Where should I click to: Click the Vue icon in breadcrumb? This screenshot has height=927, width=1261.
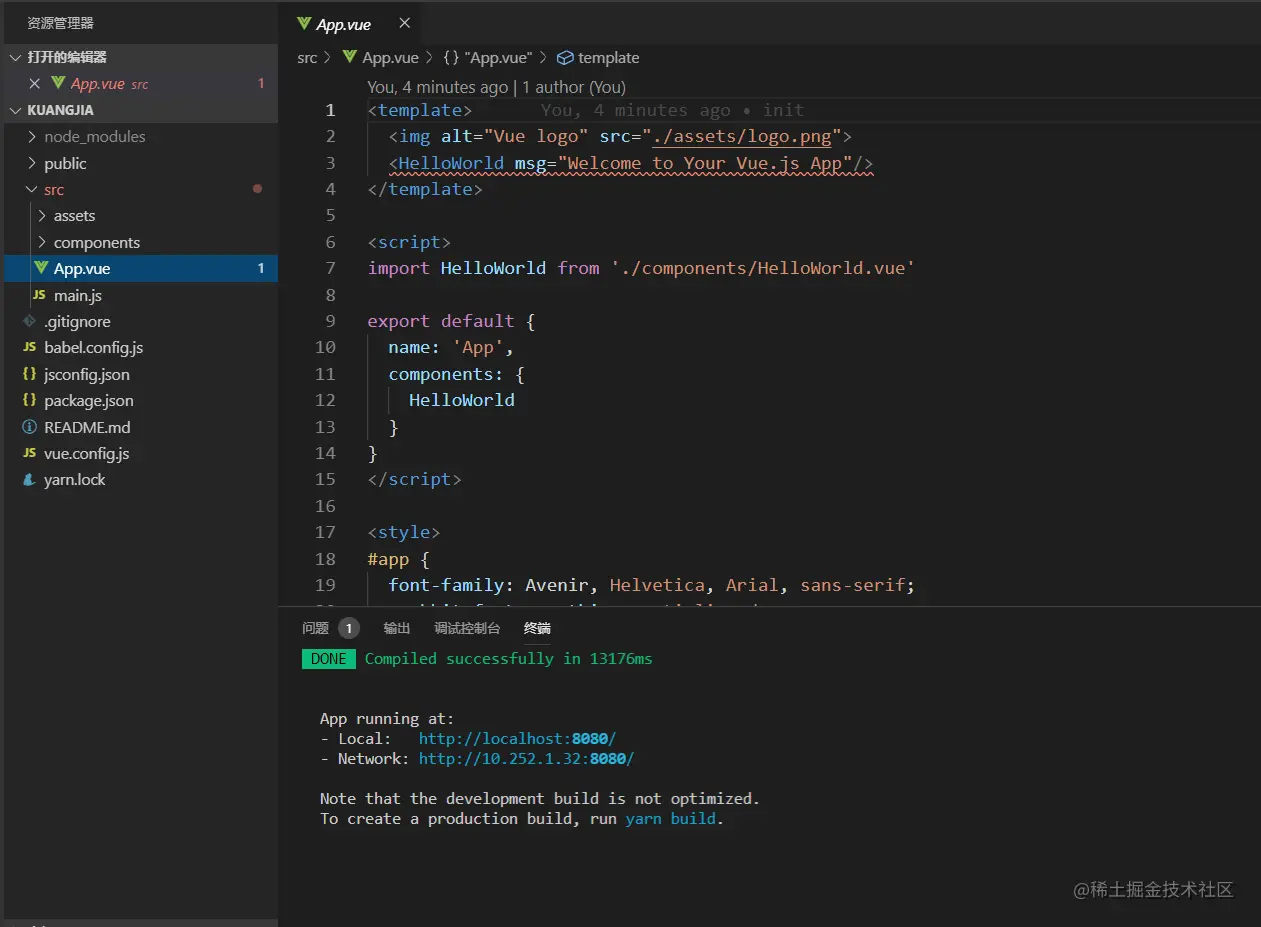[x=349, y=58]
